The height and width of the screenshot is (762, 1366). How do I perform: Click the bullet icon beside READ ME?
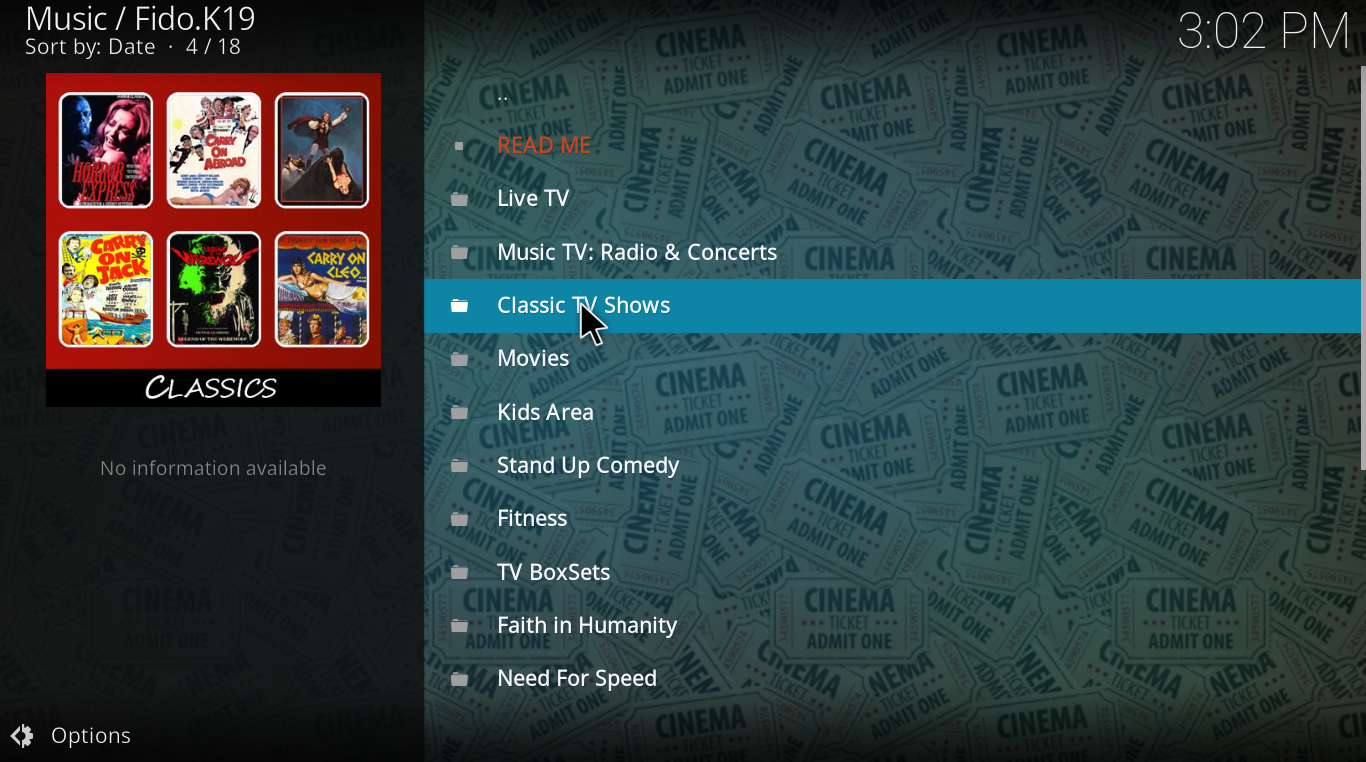pos(459,146)
